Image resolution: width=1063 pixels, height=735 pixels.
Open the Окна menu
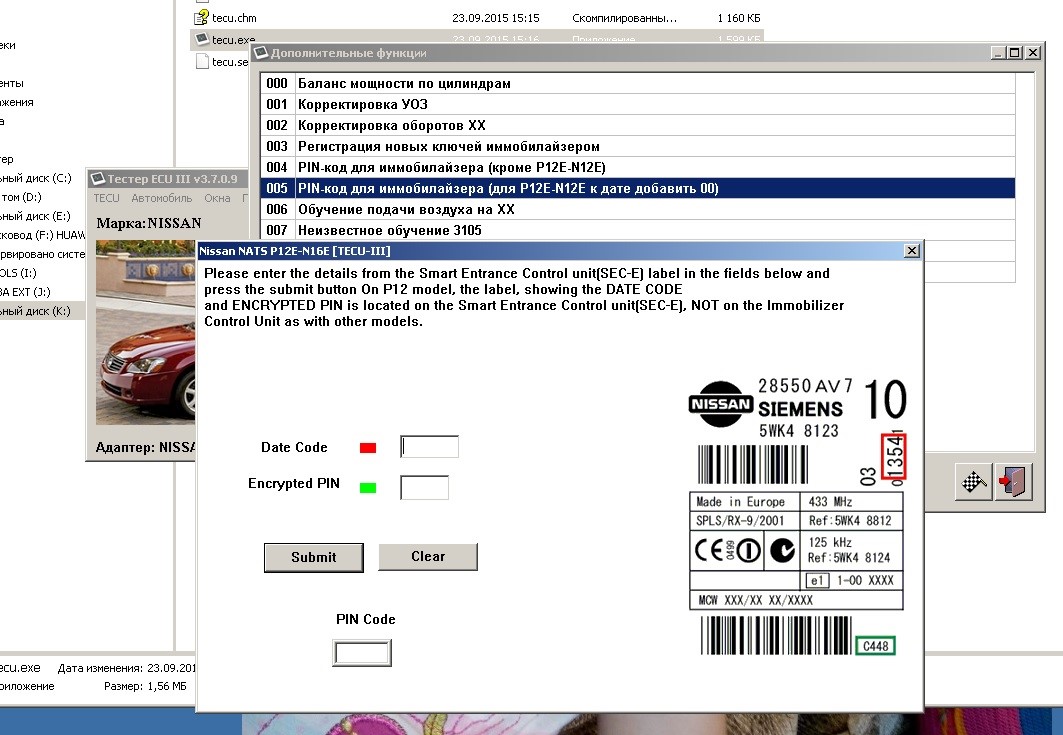point(218,199)
